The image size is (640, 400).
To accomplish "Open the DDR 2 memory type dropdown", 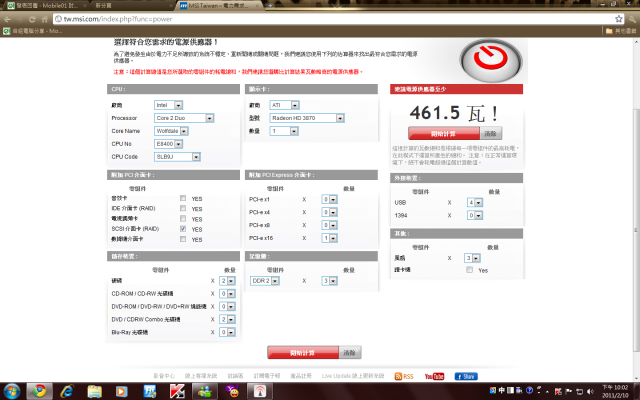I will (x=264, y=281).
